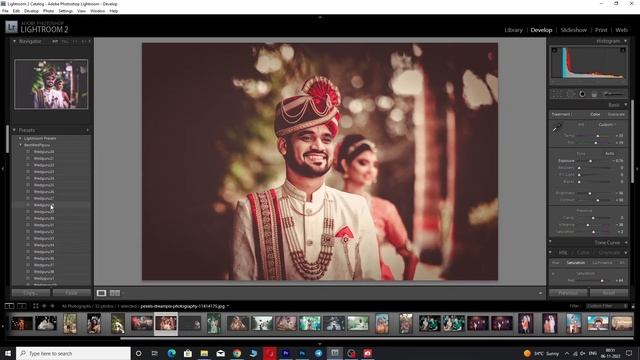Open Cortana circle on taskbar
640x360 pixels.
click(138, 353)
